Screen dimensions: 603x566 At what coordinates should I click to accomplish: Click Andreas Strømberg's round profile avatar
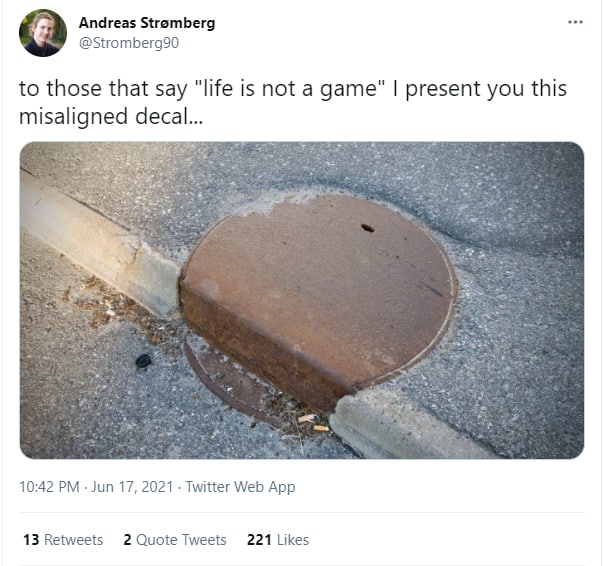[43, 33]
